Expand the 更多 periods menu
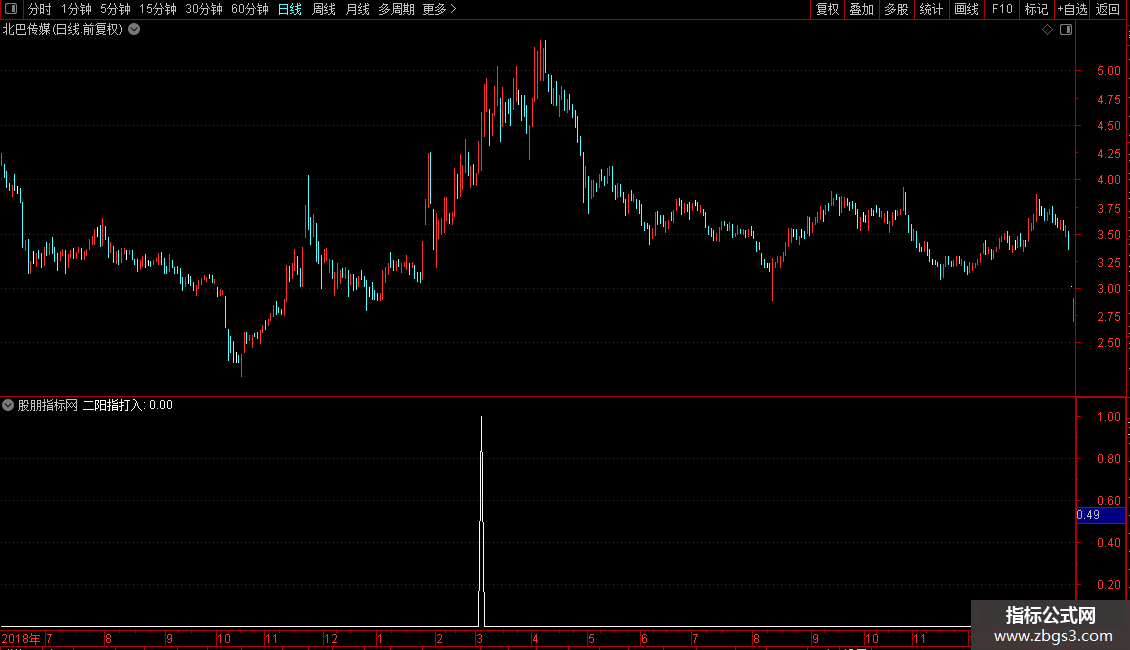The image size is (1130, 650). click(440, 9)
